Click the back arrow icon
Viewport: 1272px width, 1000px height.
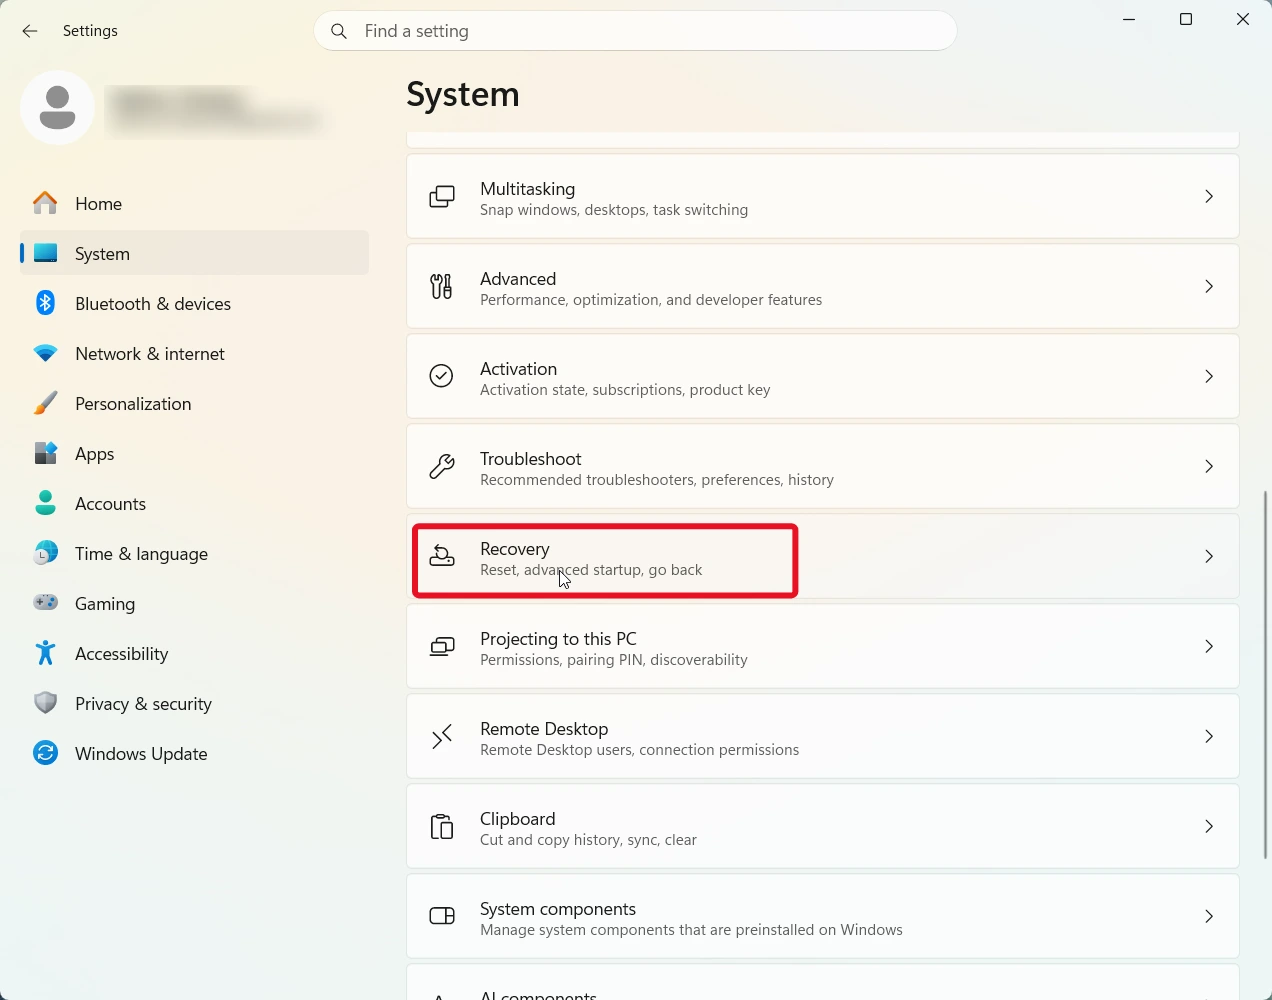tap(30, 31)
